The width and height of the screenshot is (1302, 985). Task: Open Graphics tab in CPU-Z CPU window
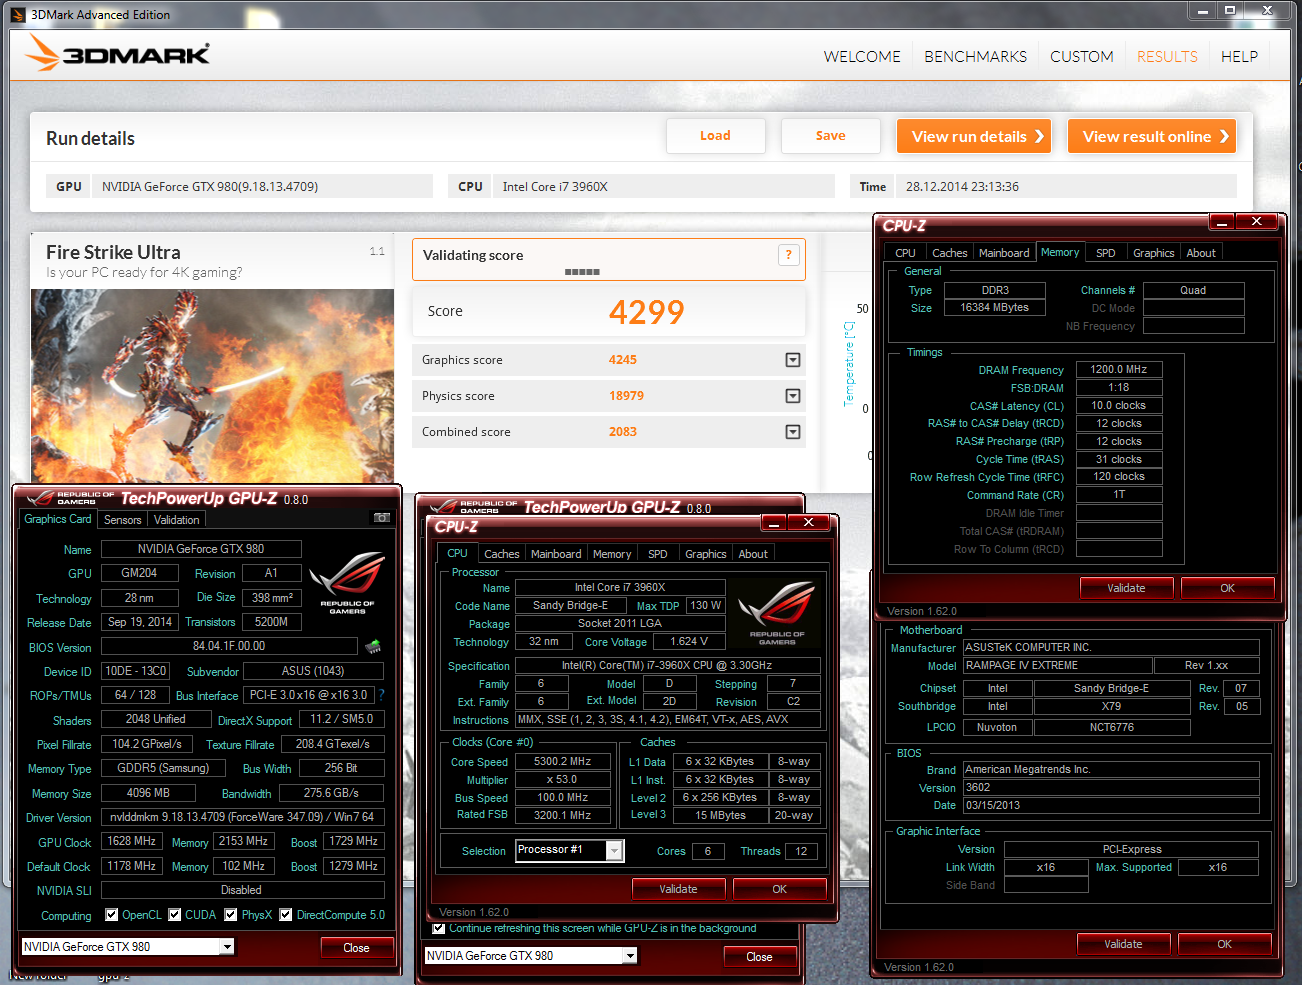[x=705, y=554]
